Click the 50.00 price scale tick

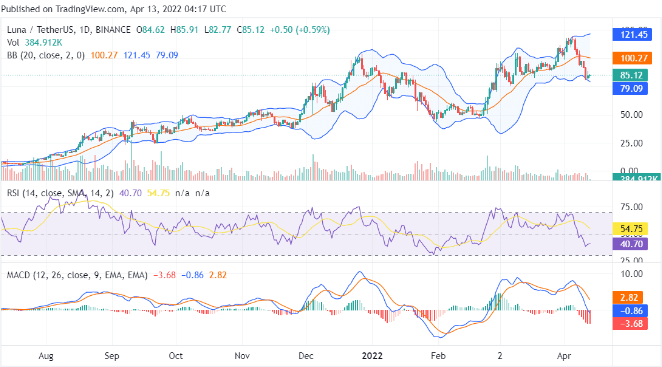[631, 114]
